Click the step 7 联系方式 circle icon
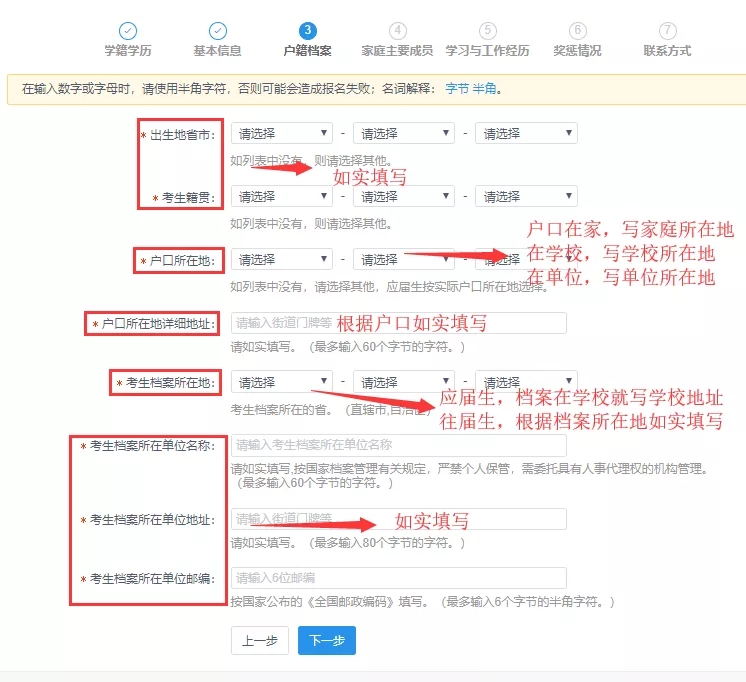Screen dimensions: 746x682 point(667,31)
